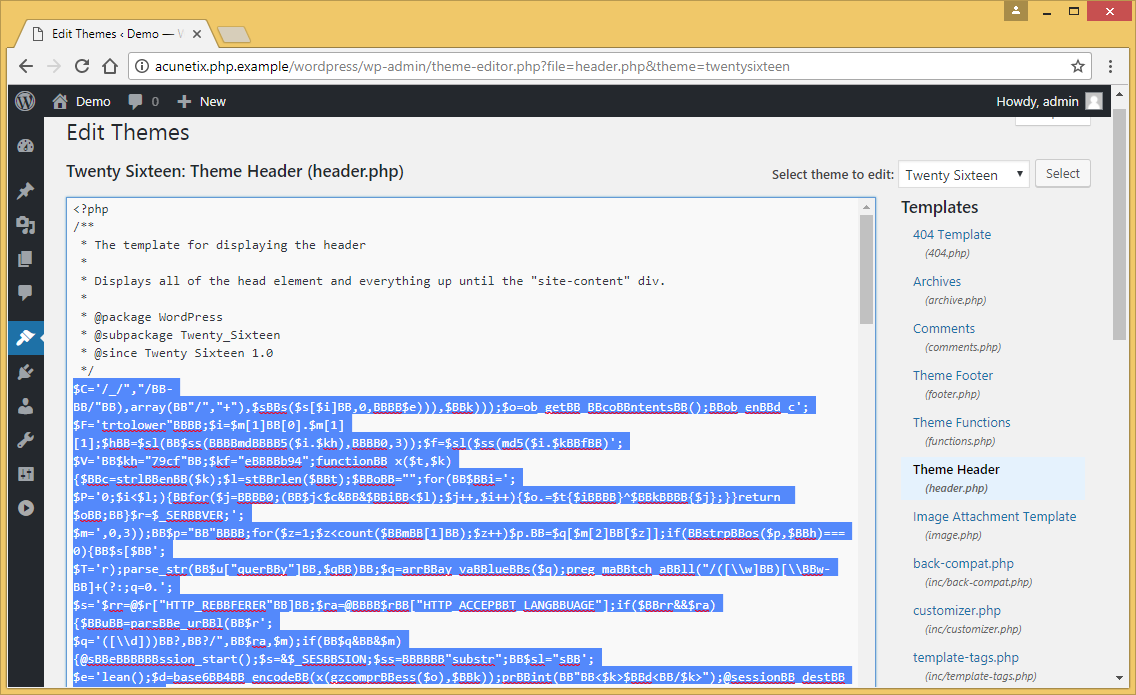Viewport: 1136px width, 695px height.
Task: Open the Posts pushpin sidebar icon
Action: (x=25, y=191)
